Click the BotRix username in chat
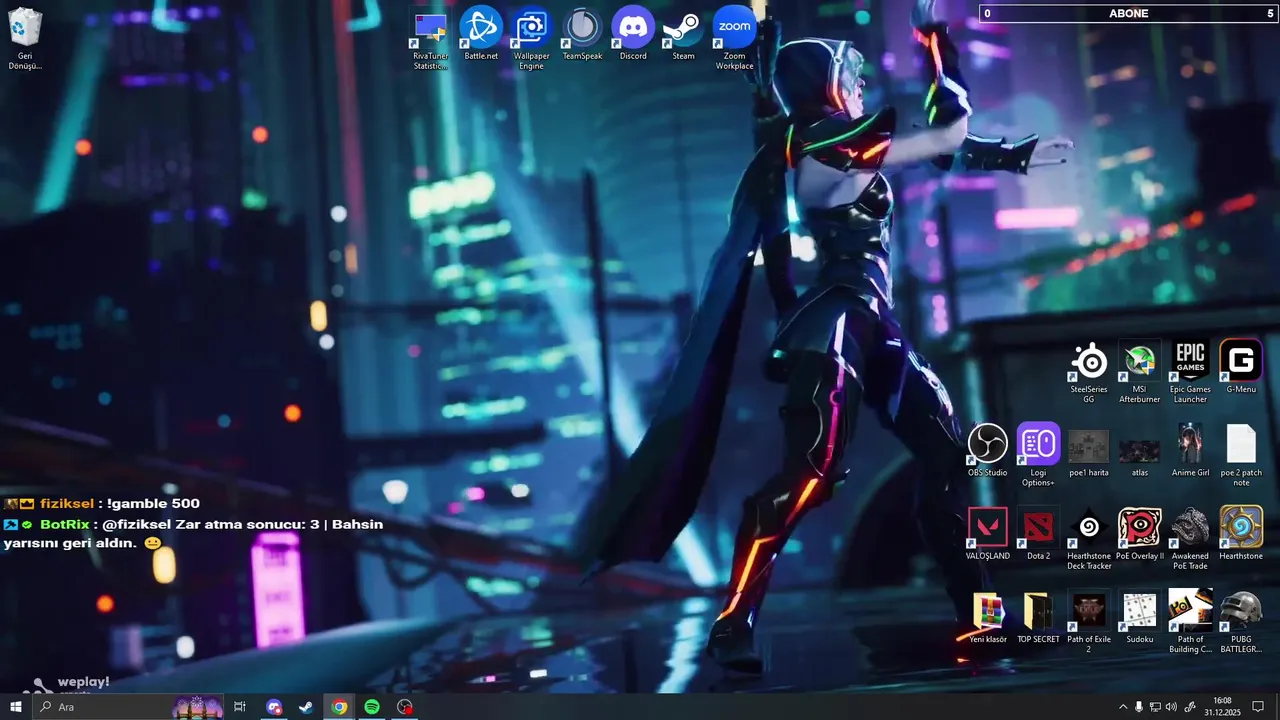 coord(65,524)
